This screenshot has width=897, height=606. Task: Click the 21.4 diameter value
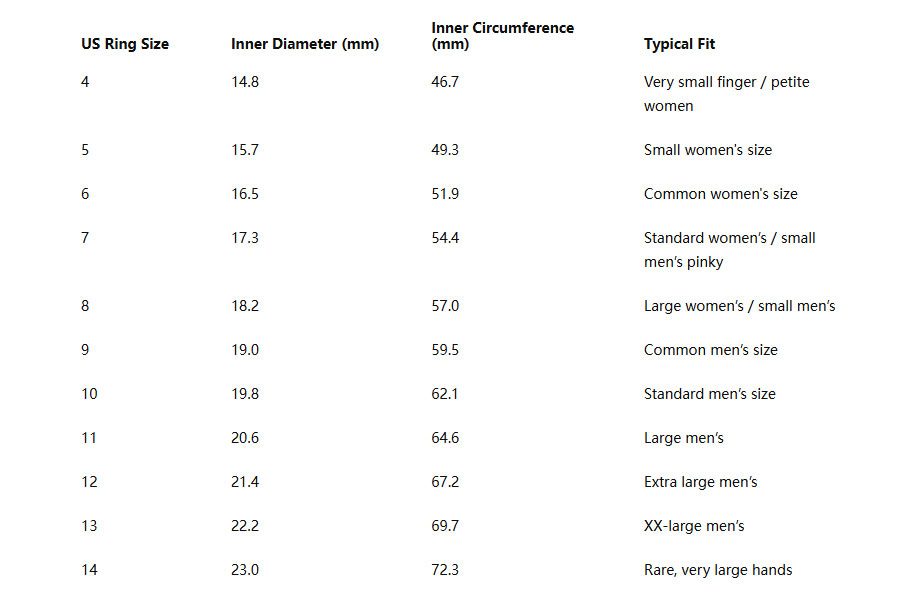pos(245,482)
